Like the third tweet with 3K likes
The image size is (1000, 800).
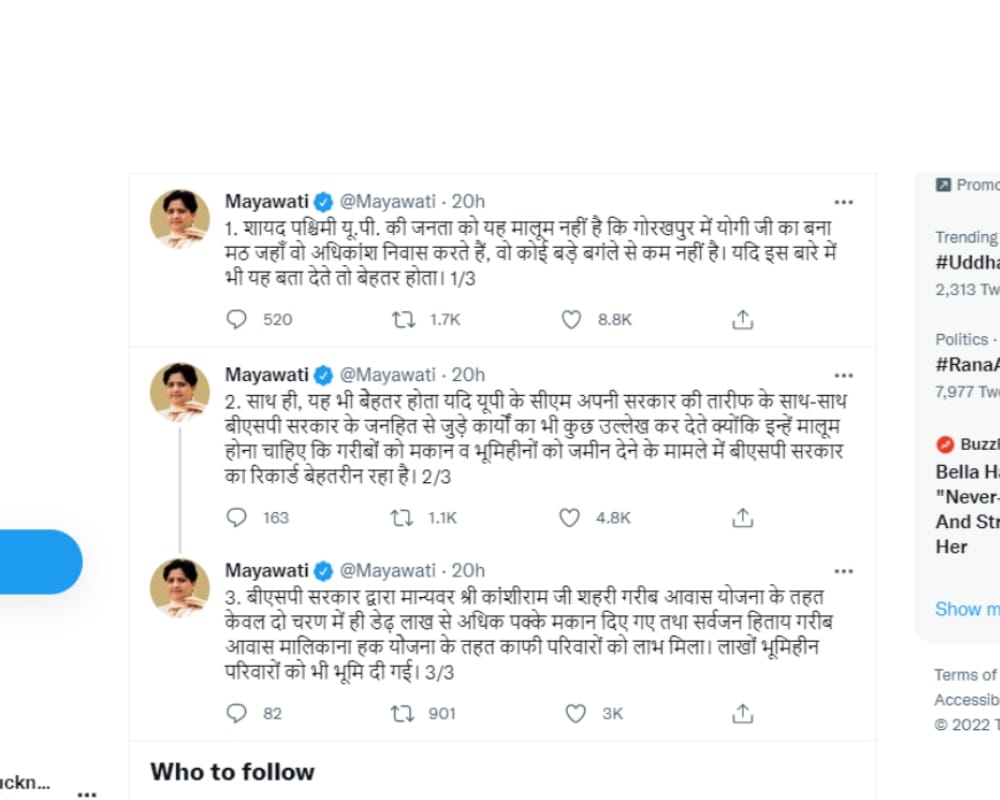click(x=575, y=713)
